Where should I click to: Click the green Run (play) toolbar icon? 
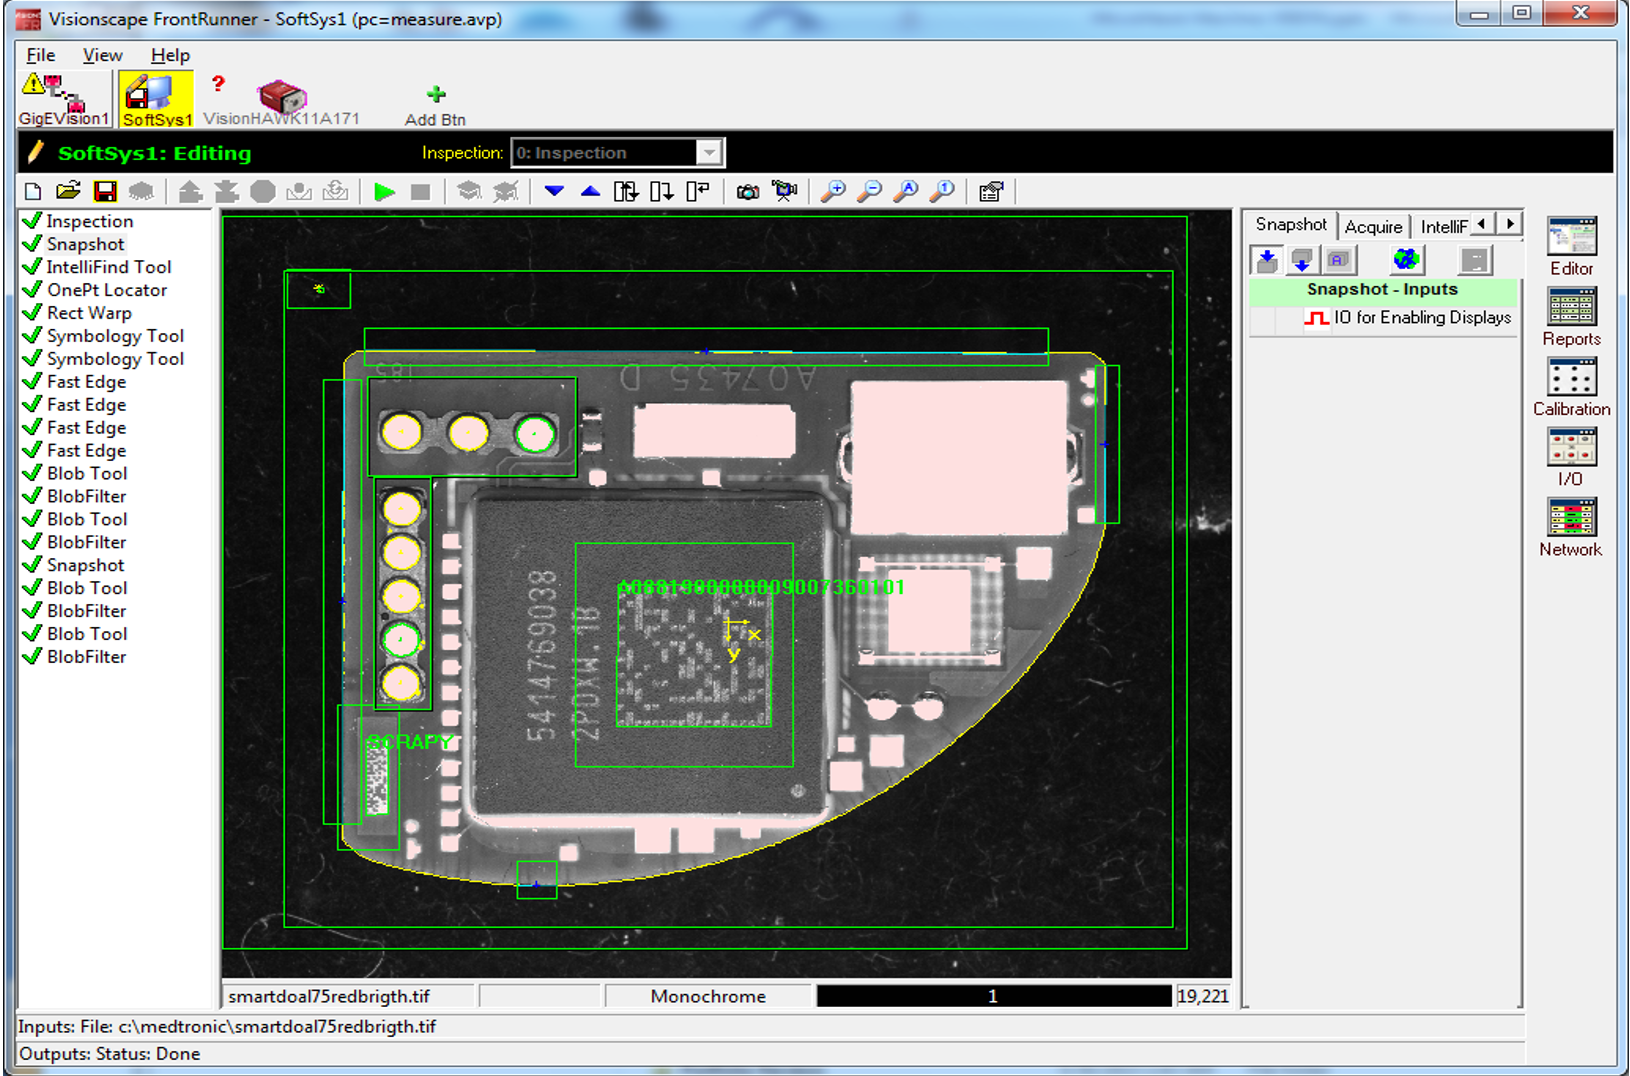tap(384, 192)
